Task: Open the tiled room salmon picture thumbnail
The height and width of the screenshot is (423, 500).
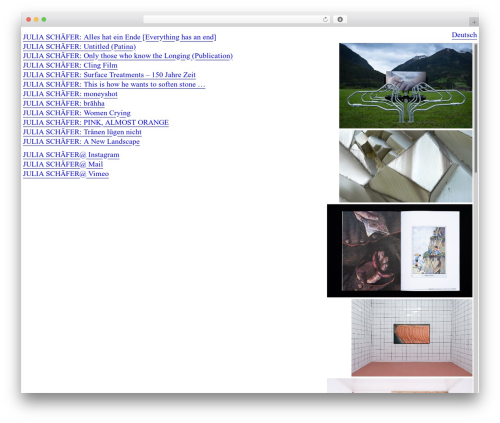Action: [x=412, y=338]
